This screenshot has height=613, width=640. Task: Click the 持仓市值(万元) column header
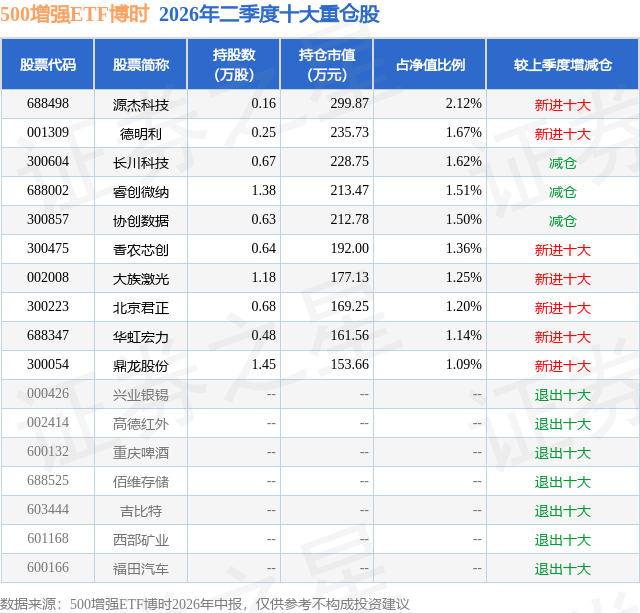coord(327,64)
